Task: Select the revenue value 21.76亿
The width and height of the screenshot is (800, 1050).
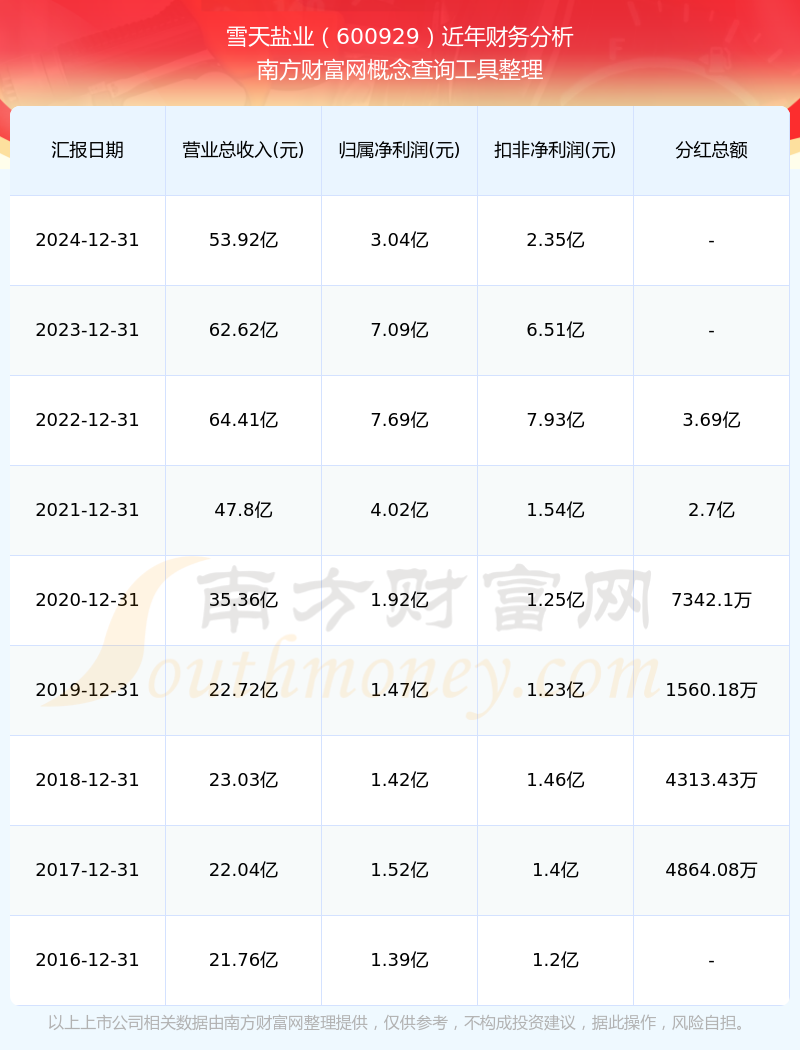Action: pyautogui.click(x=244, y=960)
